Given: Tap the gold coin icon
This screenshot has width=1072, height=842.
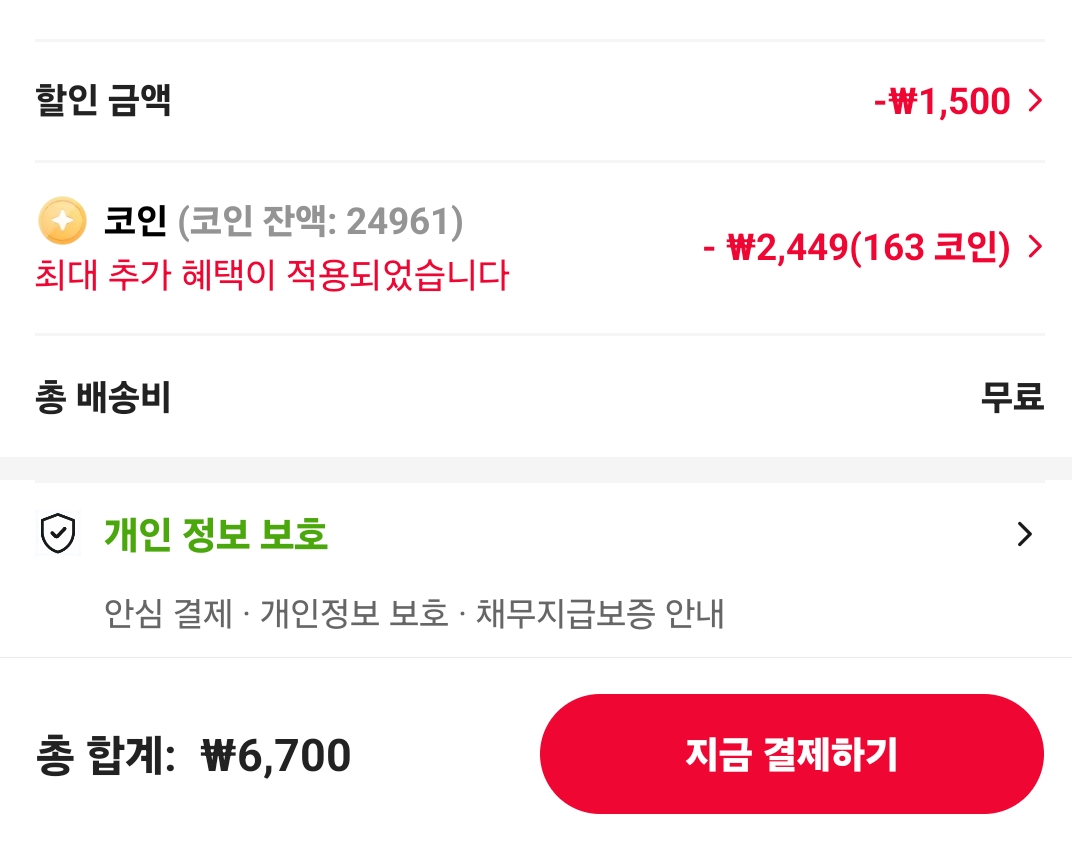Looking at the screenshot, I should pyautogui.click(x=62, y=221).
